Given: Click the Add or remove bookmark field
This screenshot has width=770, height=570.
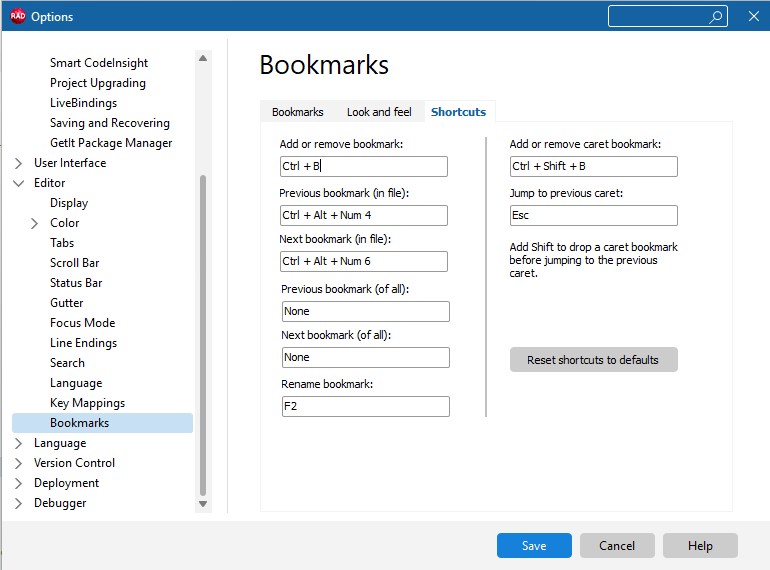Looking at the screenshot, I should tap(364, 166).
